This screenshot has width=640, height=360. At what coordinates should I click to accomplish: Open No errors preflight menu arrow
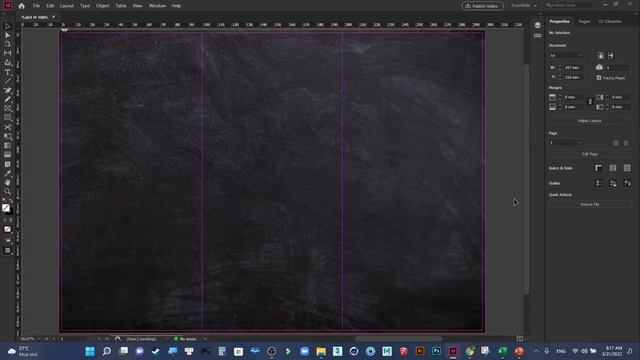(205, 339)
